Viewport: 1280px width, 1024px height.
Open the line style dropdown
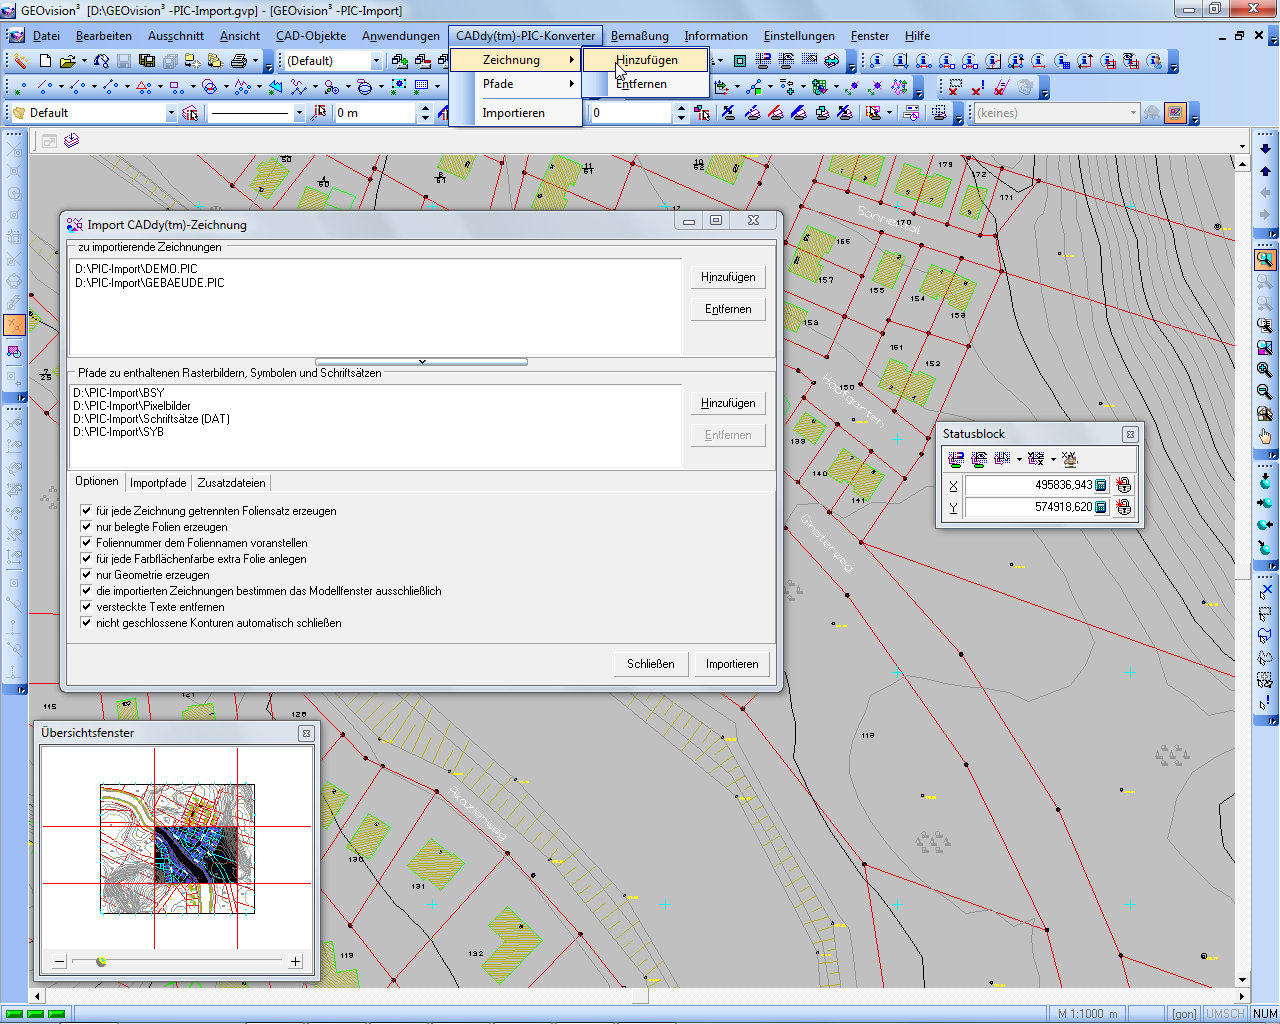(299, 113)
